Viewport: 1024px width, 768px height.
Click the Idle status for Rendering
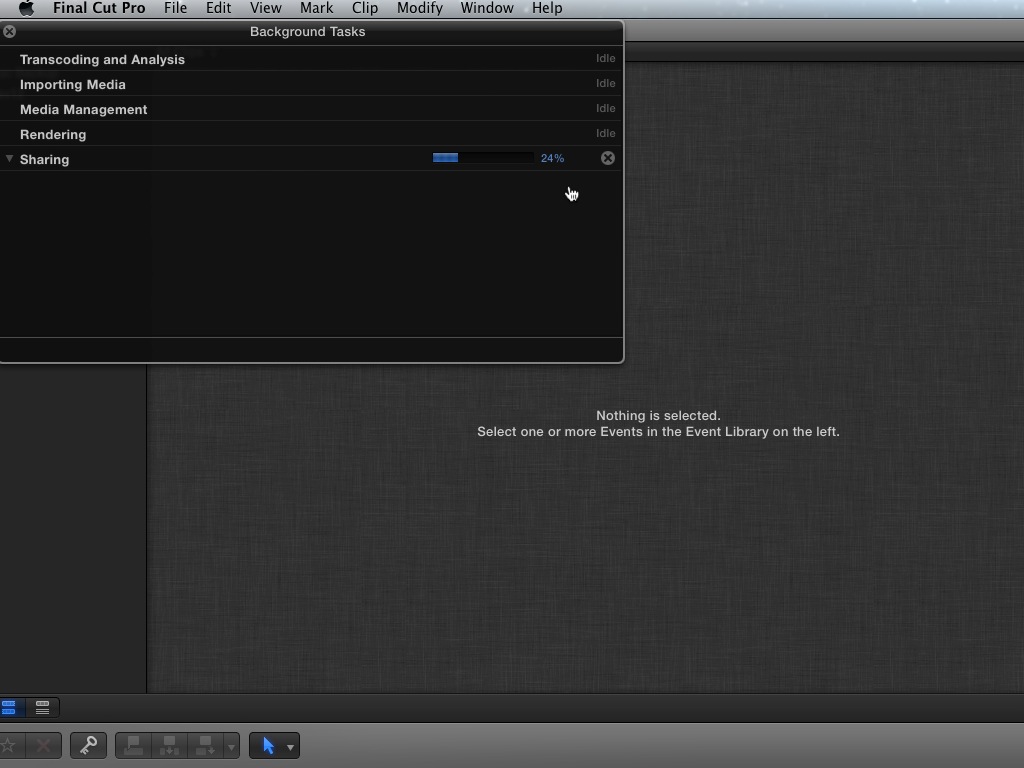click(605, 133)
